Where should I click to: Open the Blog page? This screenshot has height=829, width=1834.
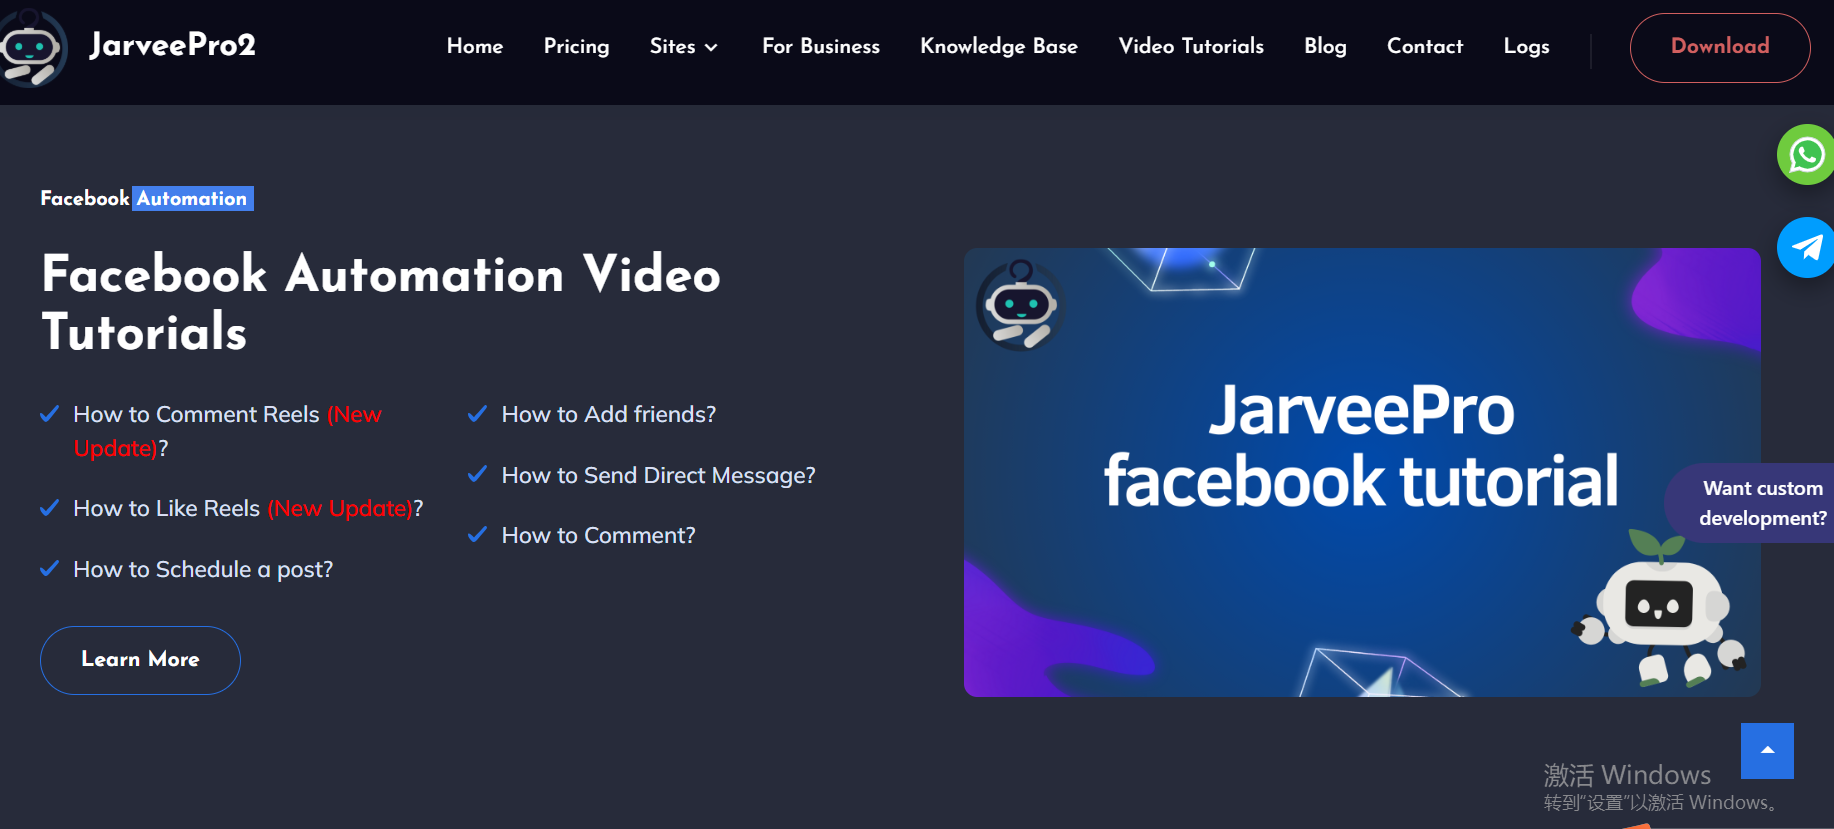pos(1325,47)
